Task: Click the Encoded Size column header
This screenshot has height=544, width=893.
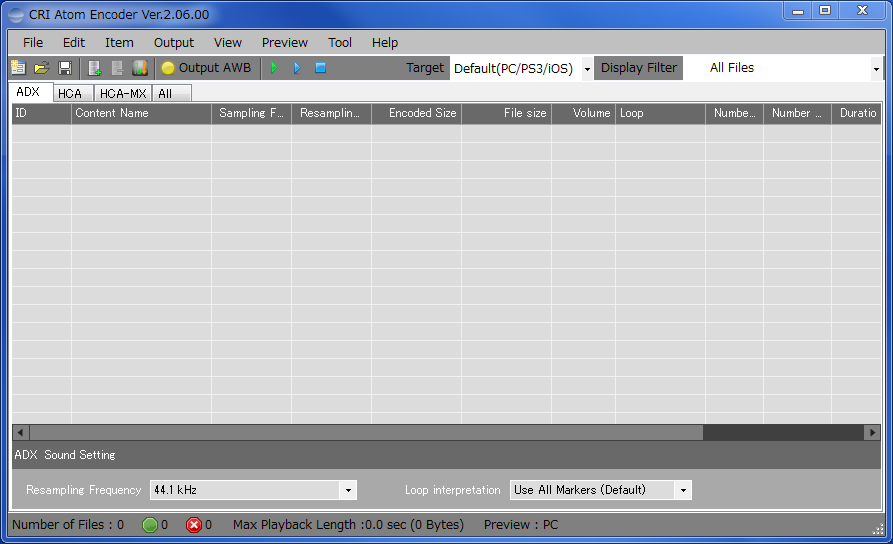Action: 416,113
